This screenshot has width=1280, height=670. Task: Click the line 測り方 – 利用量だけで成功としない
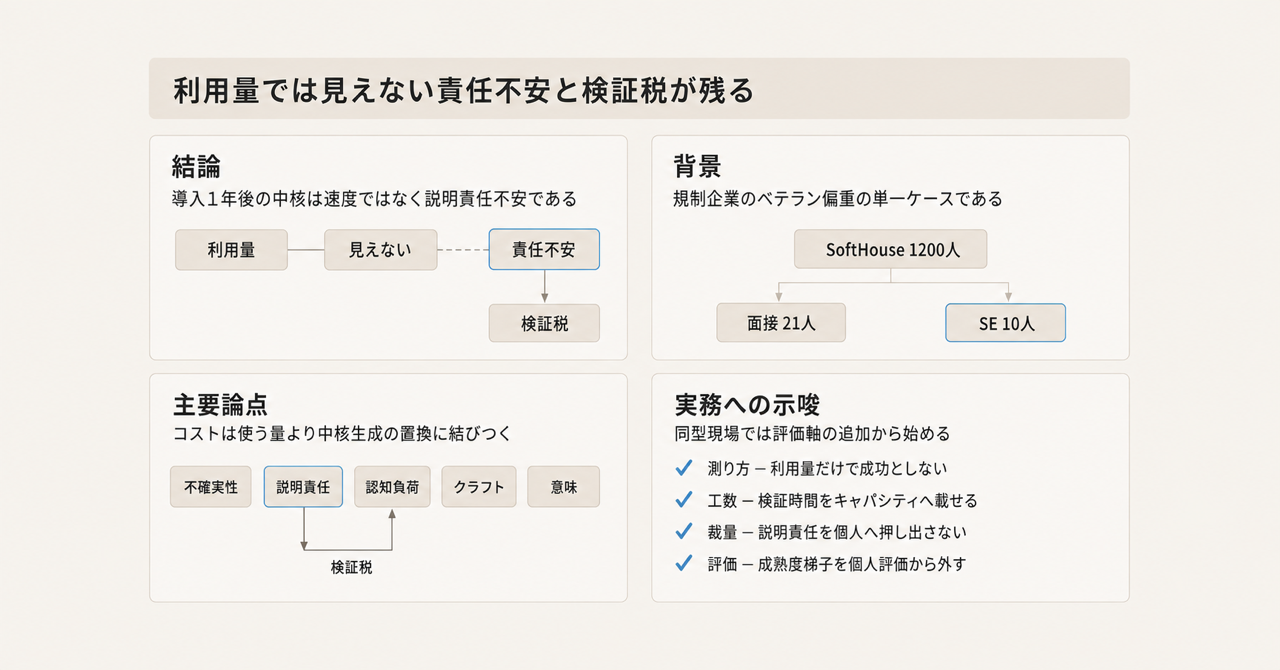click(x=827, y=468)
